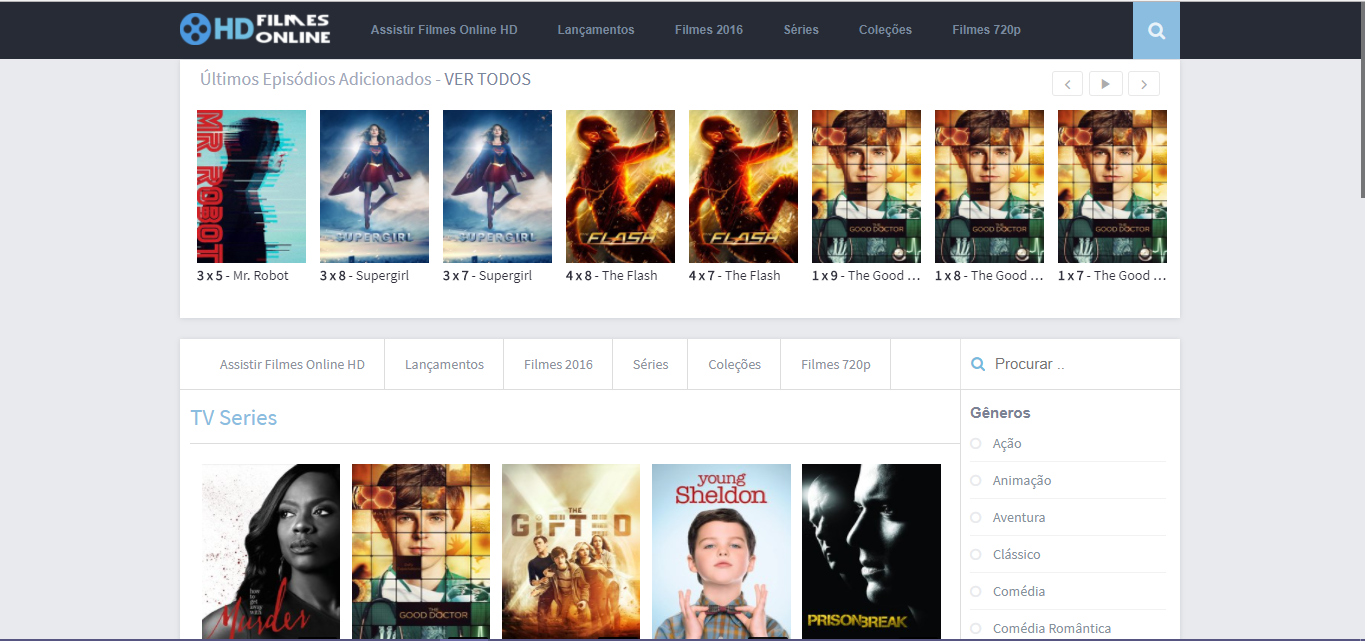Open the Supergirl 3x8 episode poster

pos(374,186)
